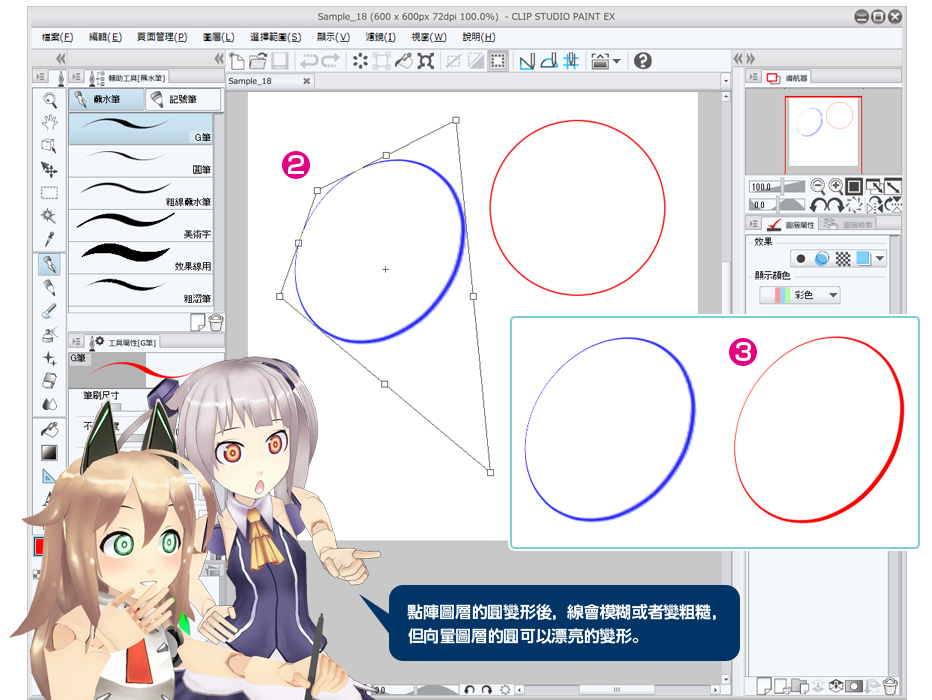Click navigator zoom out magnifier
The width and height of the screenshot is (932, 700).
pyautogui.click(x=818, y=187)
